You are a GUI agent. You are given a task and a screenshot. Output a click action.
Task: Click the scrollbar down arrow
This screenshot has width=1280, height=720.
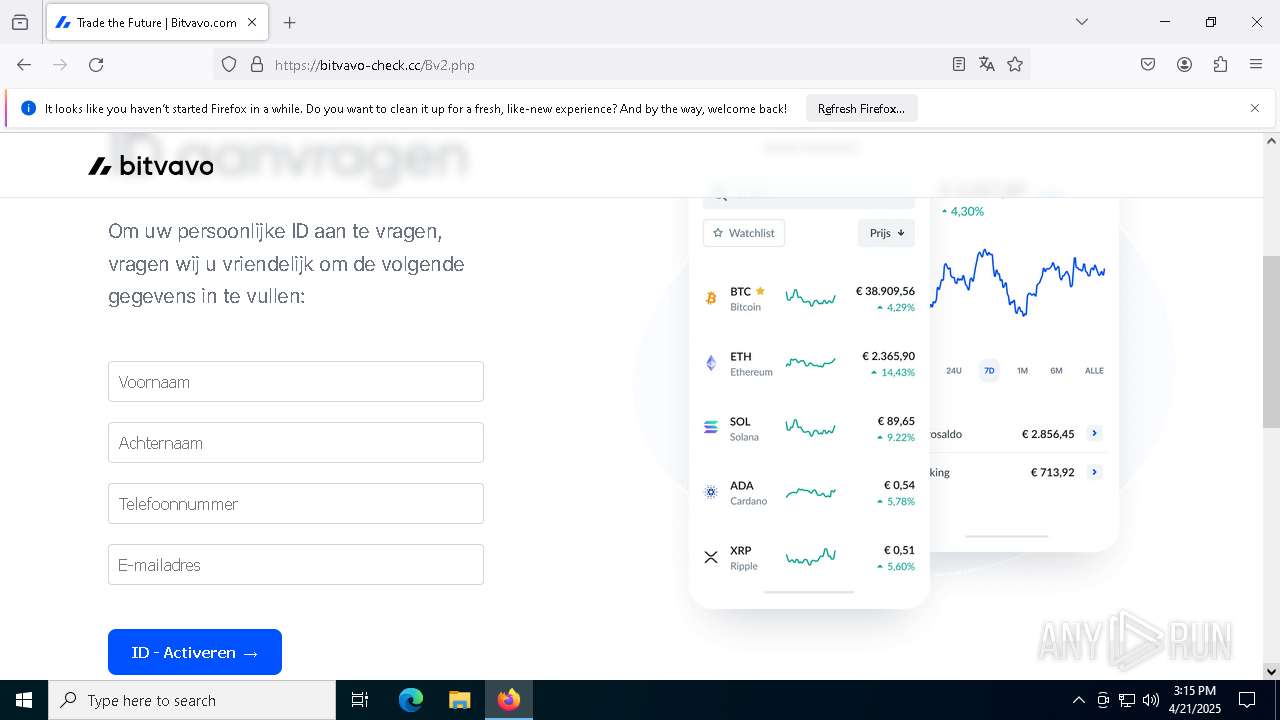1271,671
